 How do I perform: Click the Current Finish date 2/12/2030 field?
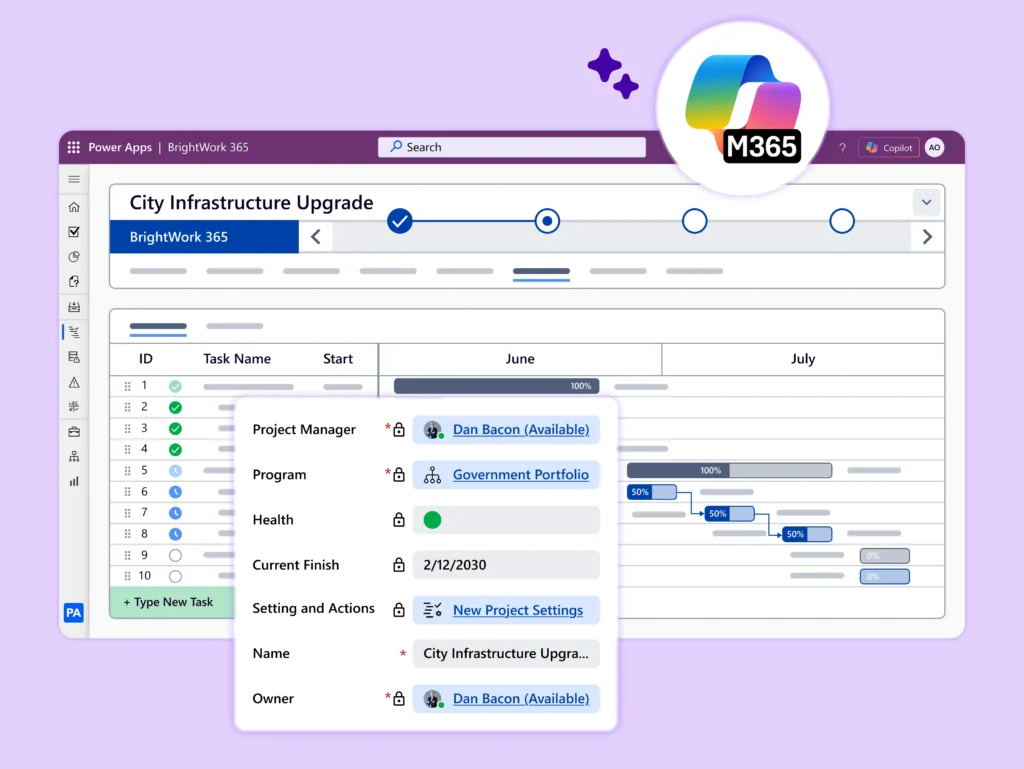coord(506,565)
